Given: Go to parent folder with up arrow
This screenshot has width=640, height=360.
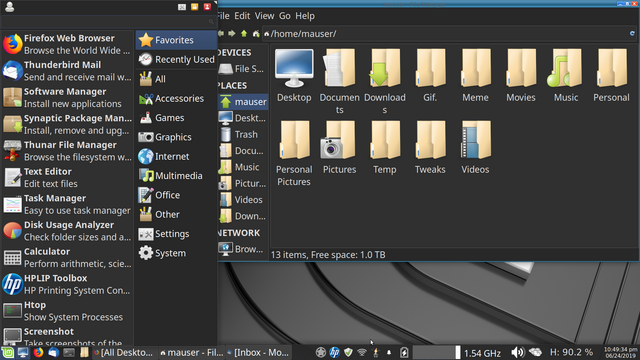Looking at the screenshot, I should (244, 33).
